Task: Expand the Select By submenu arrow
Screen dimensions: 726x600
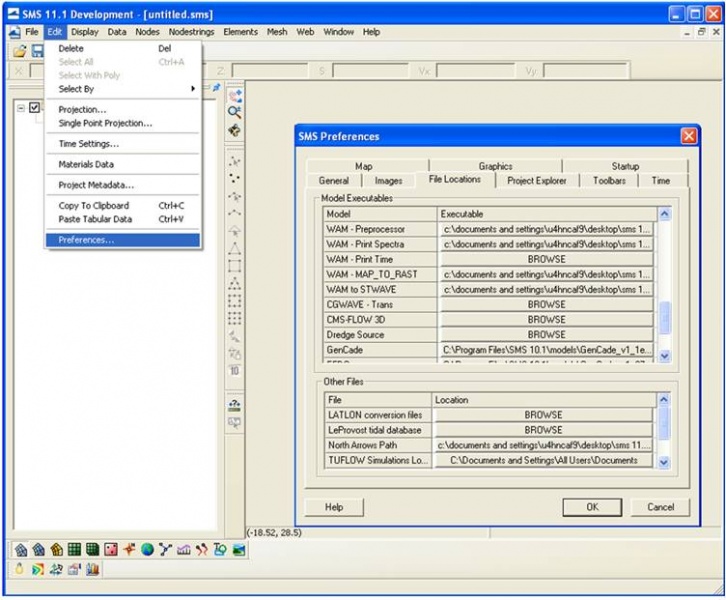Action: pos(193,88)
